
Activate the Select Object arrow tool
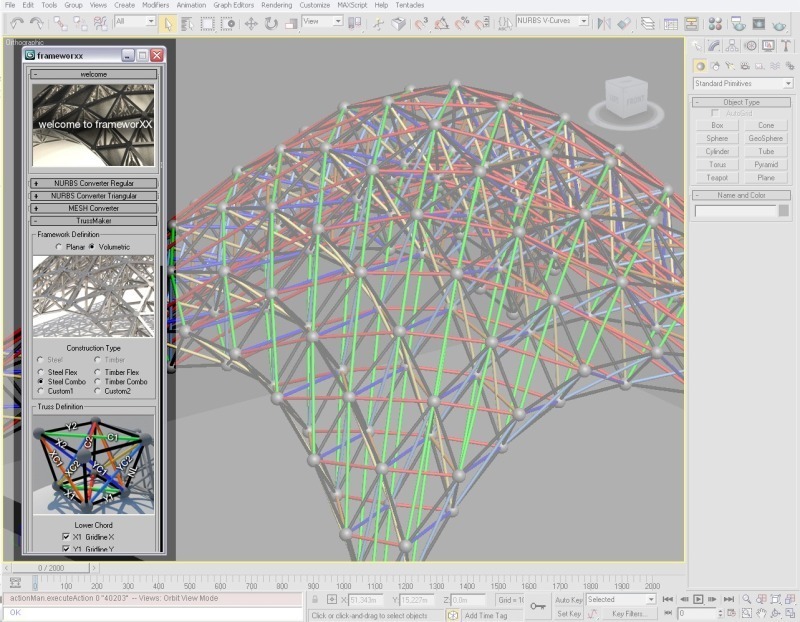click(167, 22)
